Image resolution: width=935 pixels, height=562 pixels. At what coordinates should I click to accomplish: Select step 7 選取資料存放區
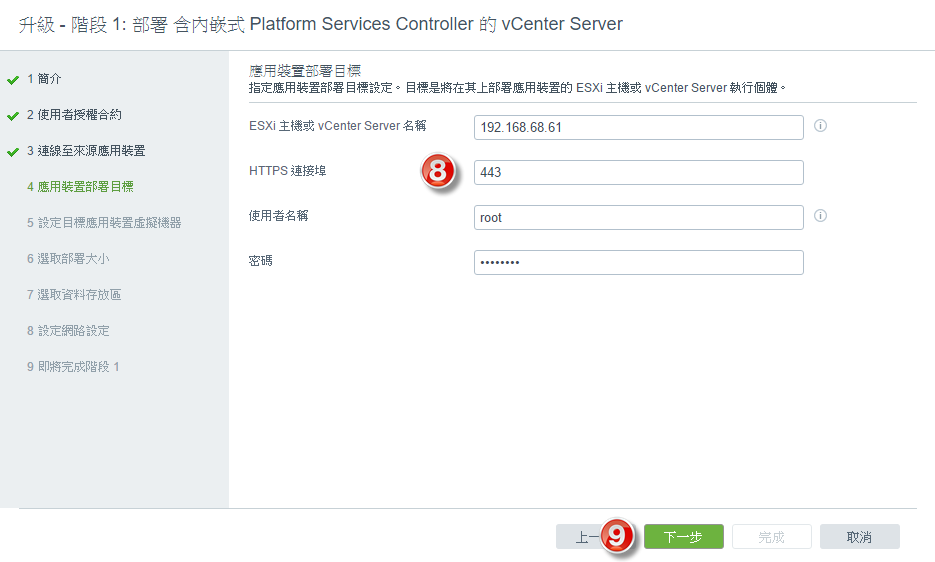tap(74, 295)
